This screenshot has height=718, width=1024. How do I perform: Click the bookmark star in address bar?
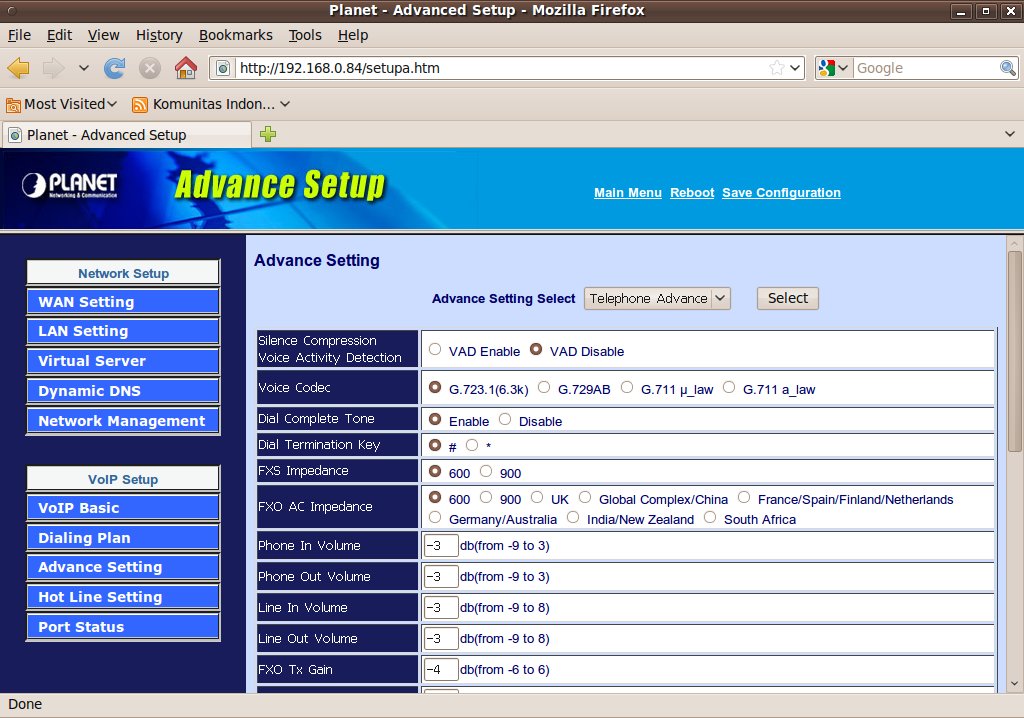click(x=777, y=68)
